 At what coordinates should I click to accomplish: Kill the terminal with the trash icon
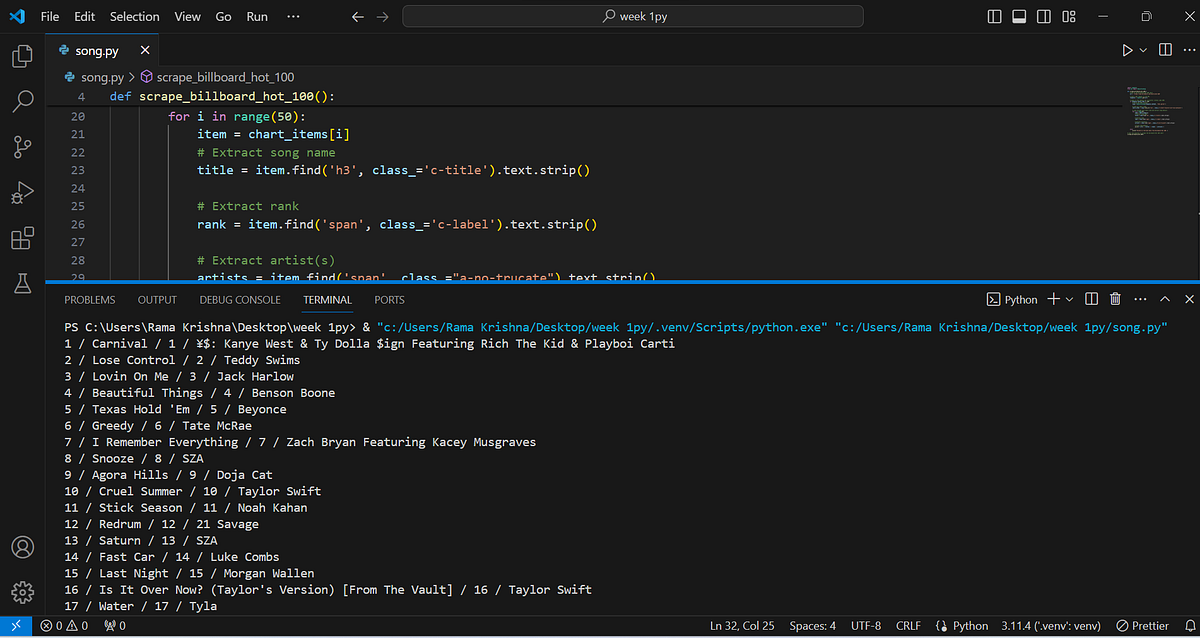pos(1115,298)
